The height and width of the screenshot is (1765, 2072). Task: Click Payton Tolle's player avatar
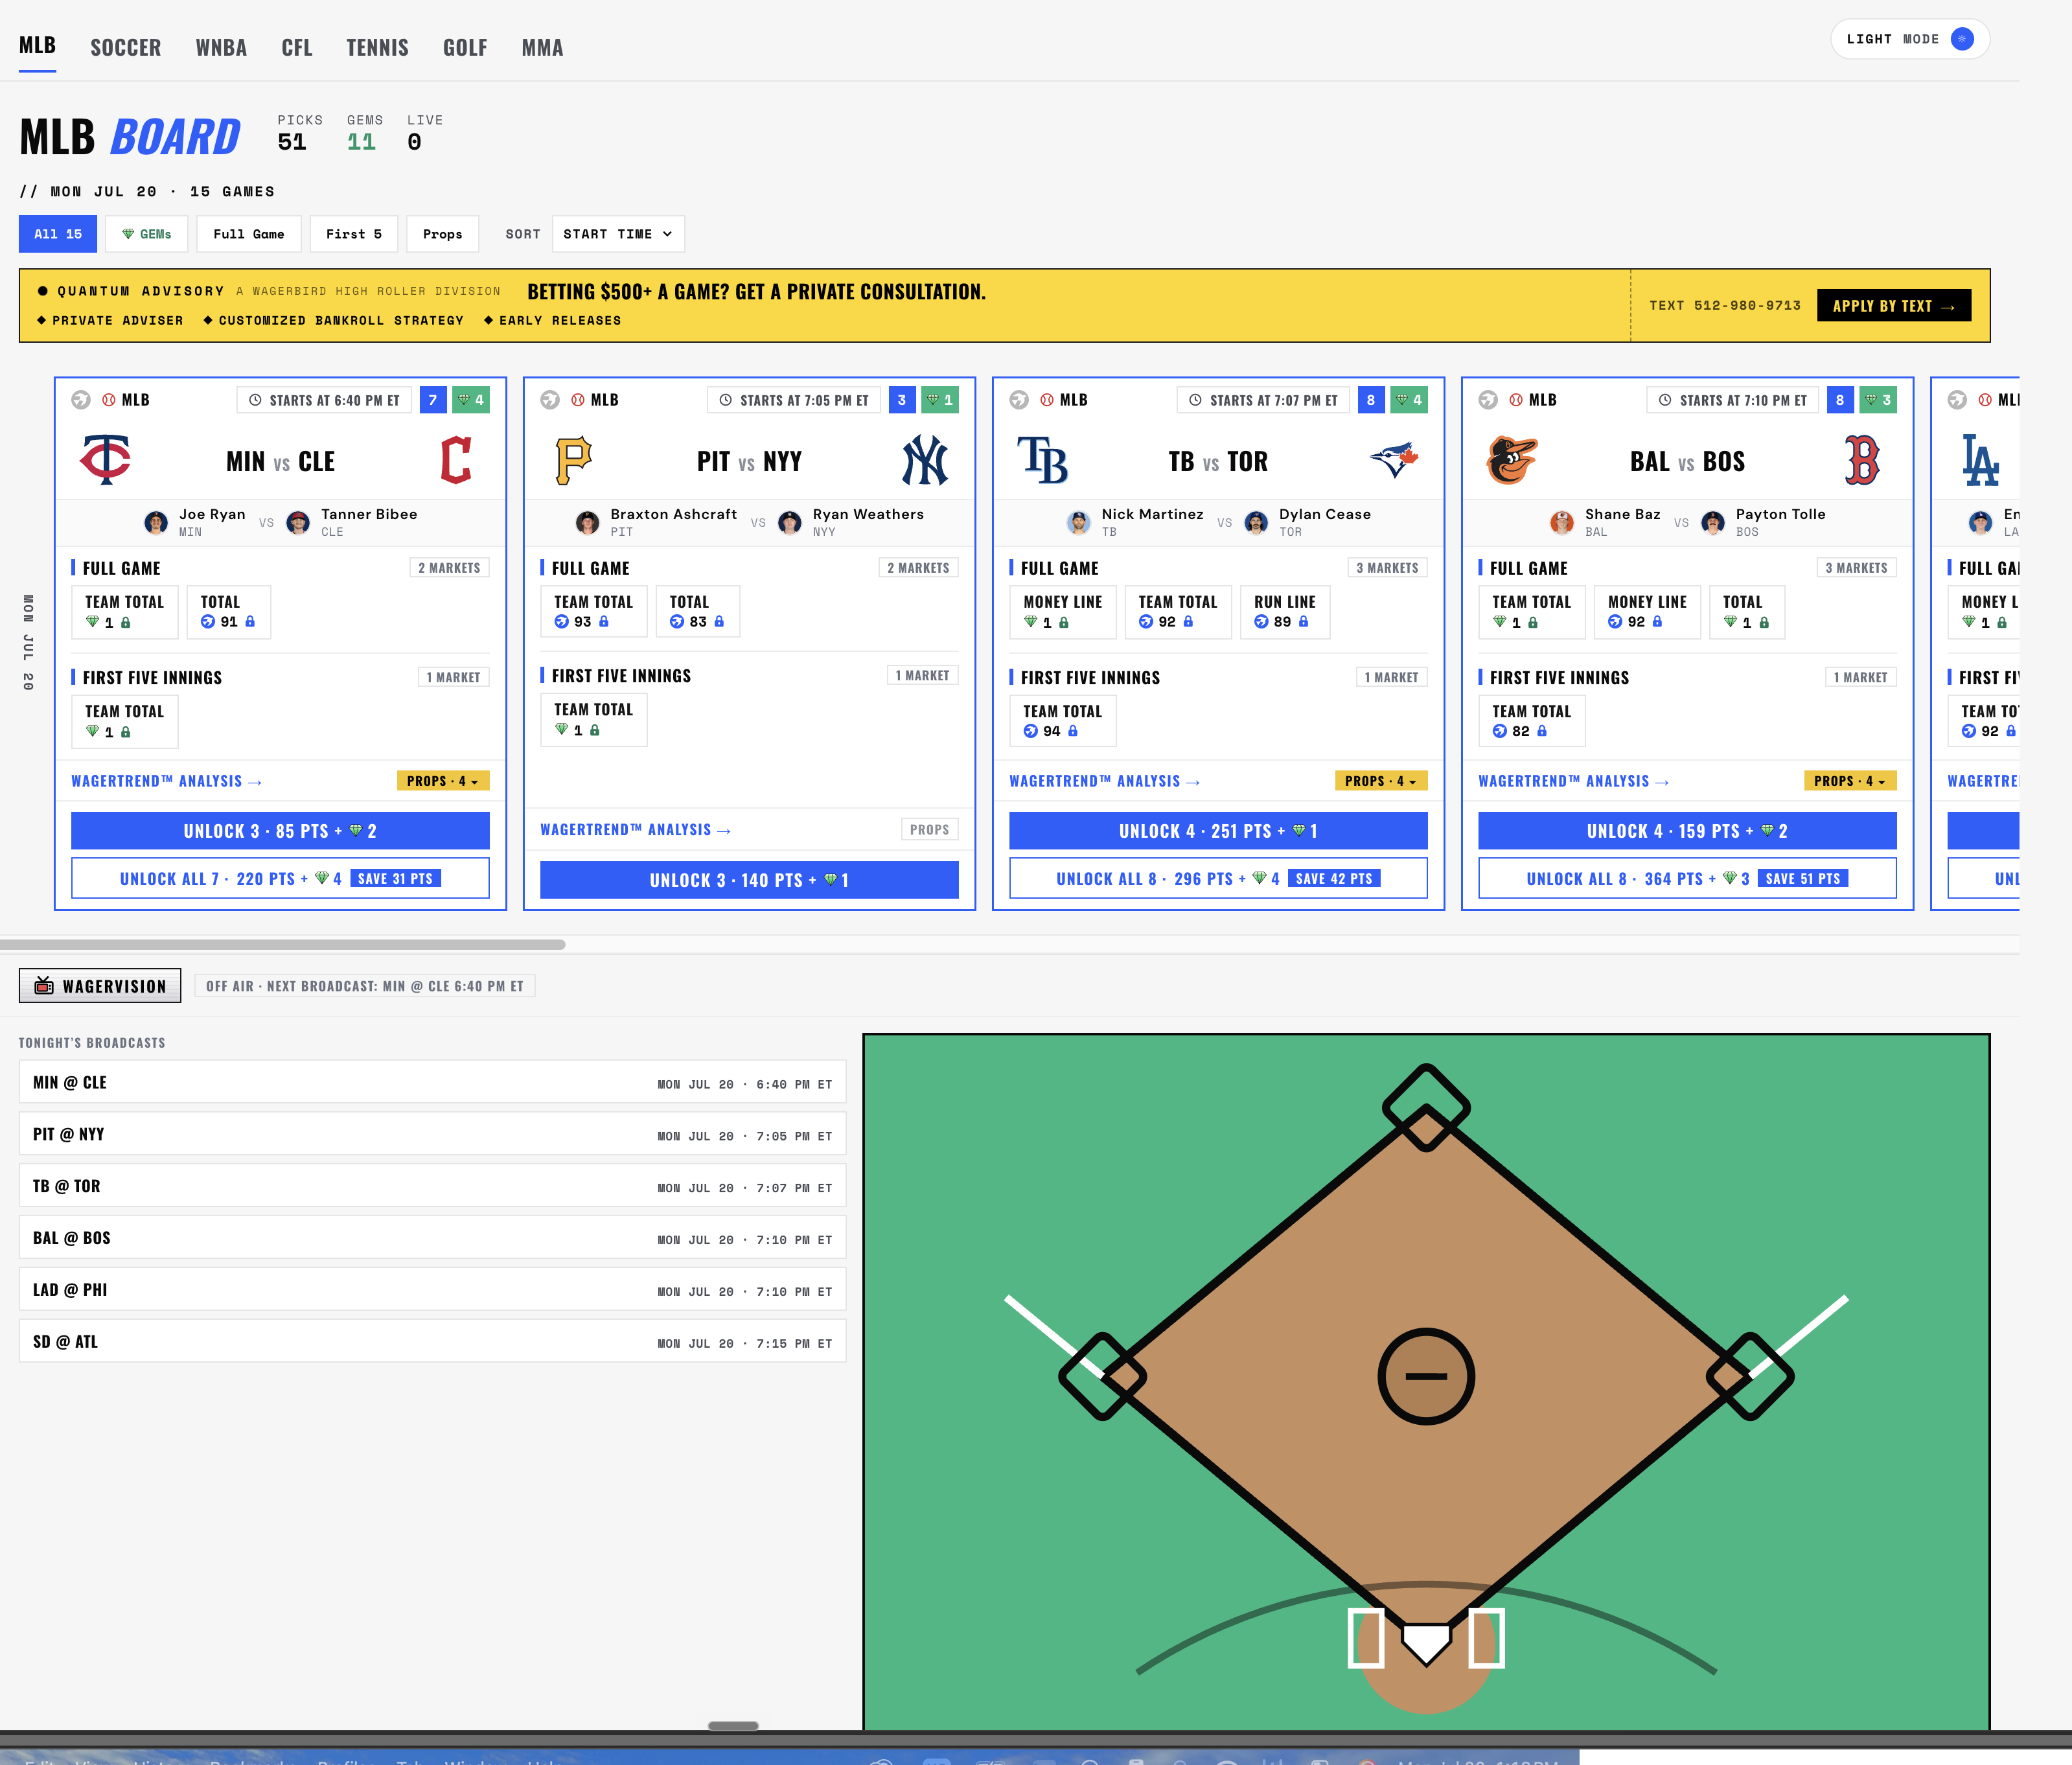click(x=1713, y=522)
